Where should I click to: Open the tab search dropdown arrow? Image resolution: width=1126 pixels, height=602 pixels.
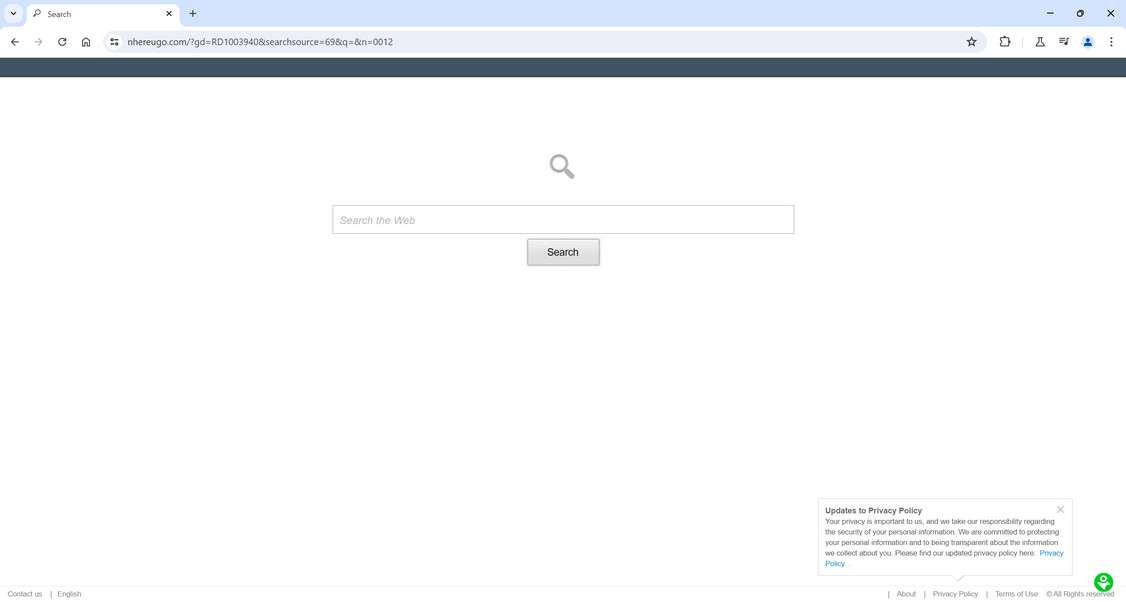point(13,14)
